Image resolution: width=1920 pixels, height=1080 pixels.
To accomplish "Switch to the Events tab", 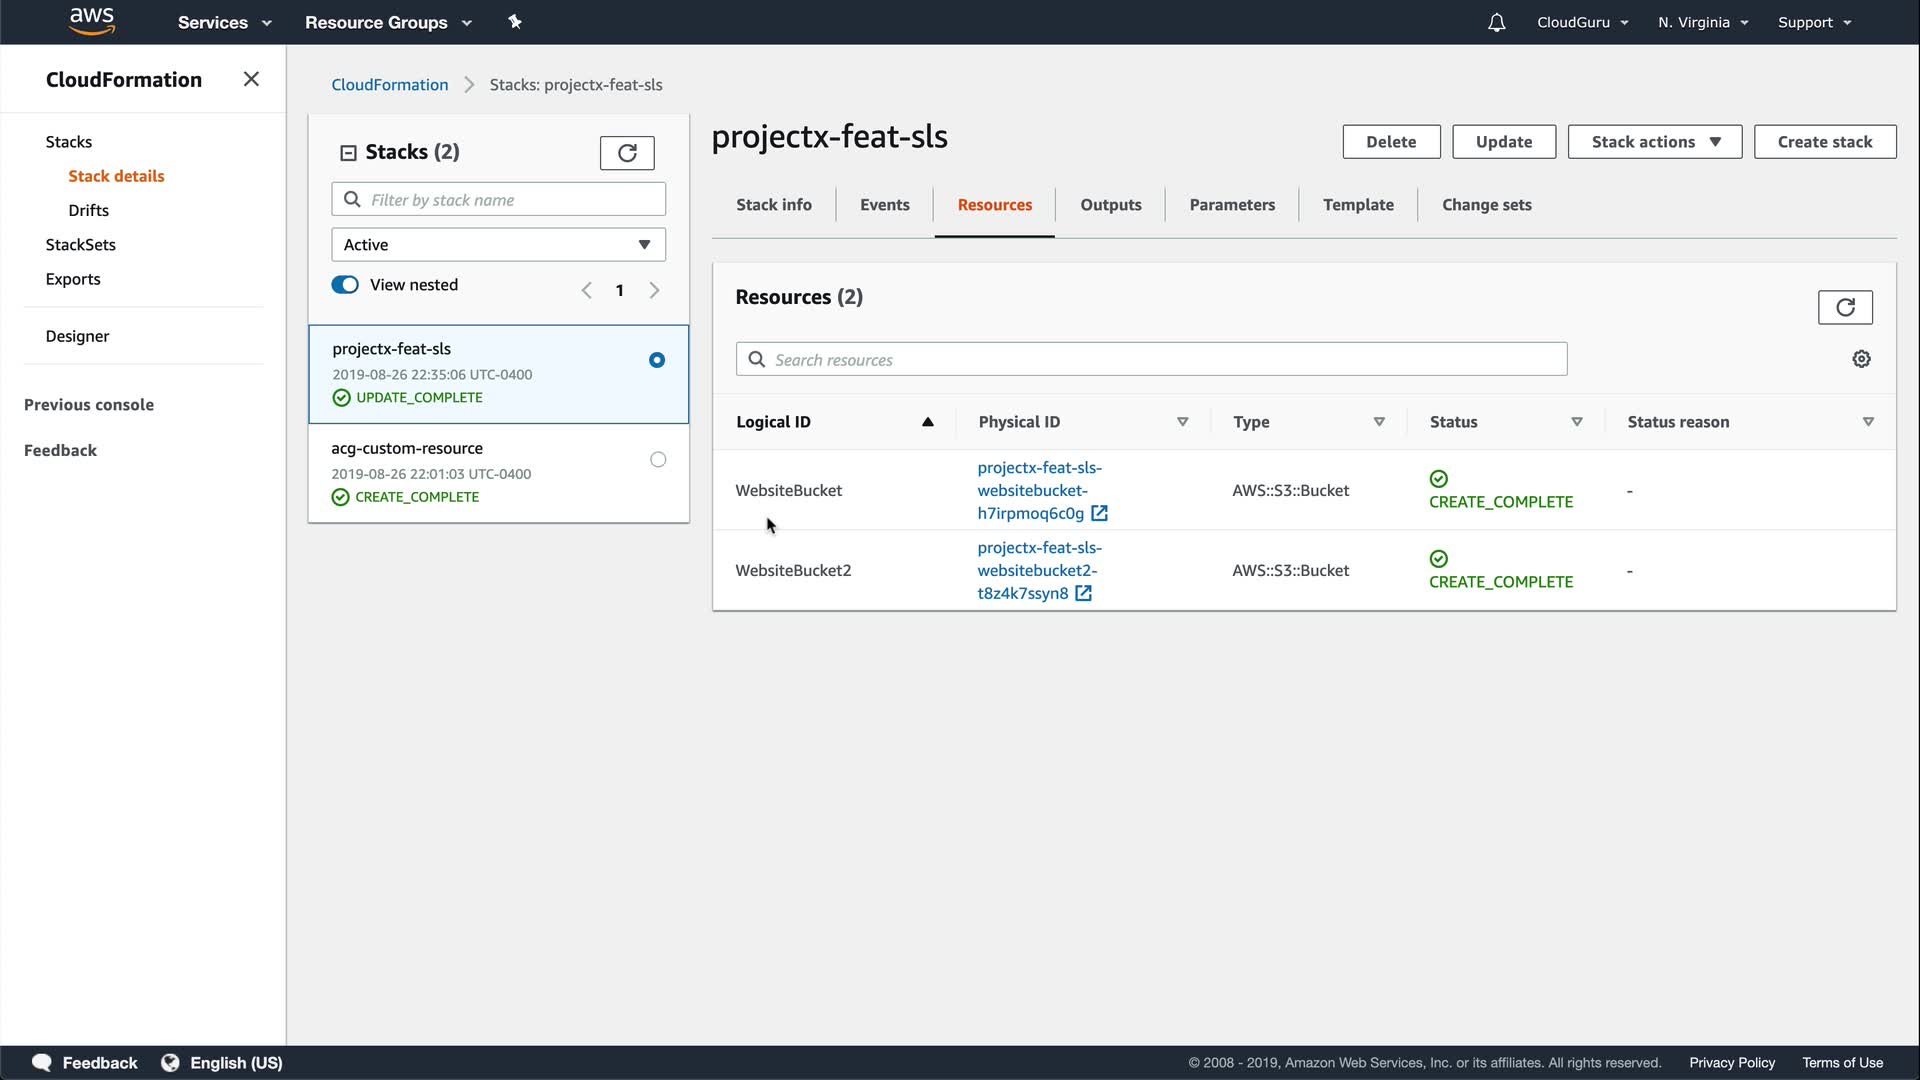I will [x=884, y=205].
